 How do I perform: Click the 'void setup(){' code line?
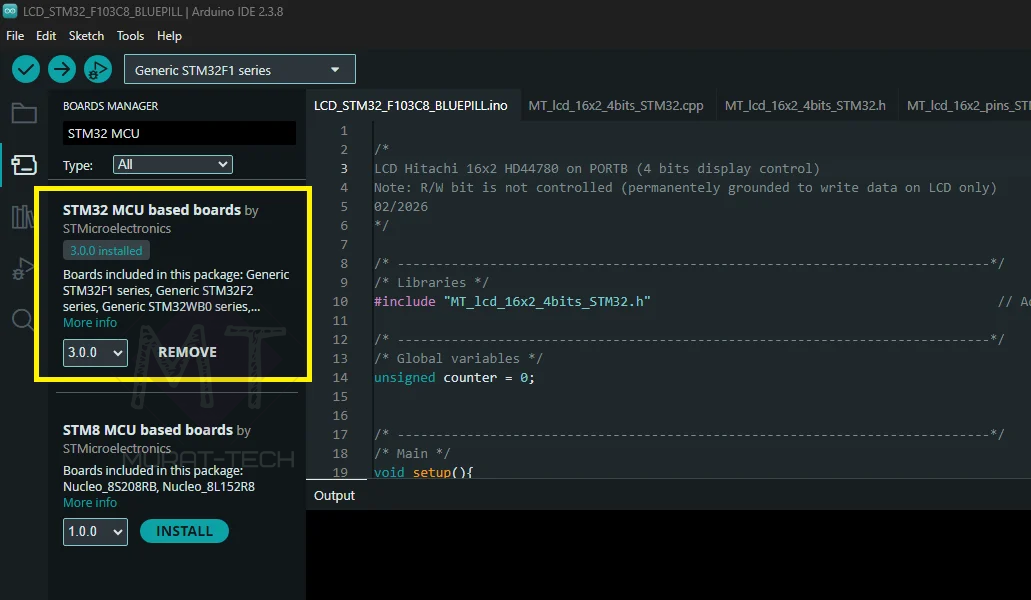click(423, 472)
